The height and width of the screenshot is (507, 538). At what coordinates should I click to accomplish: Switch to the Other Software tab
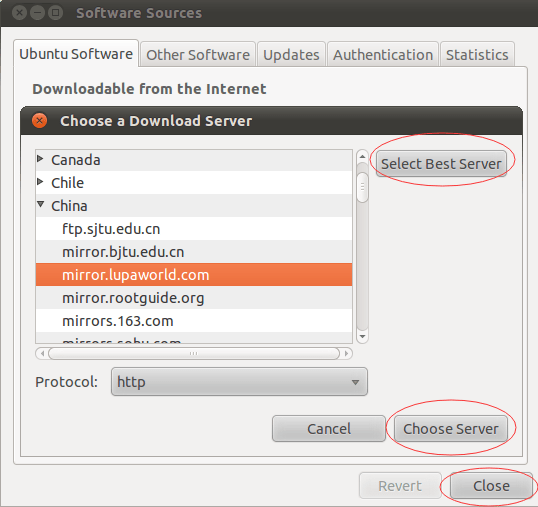point(198,55)
